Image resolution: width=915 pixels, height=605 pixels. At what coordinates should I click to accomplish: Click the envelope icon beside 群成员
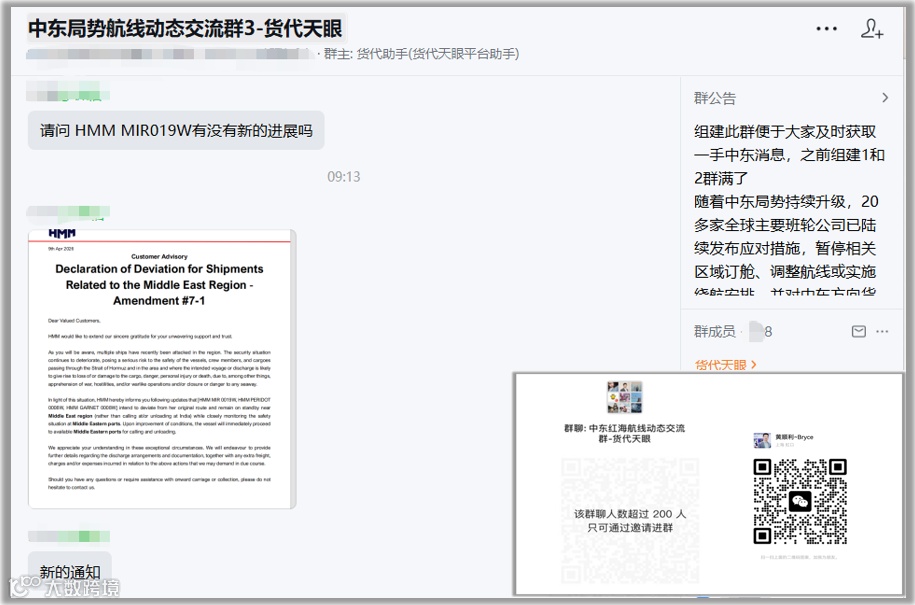(x=858, y=331)
